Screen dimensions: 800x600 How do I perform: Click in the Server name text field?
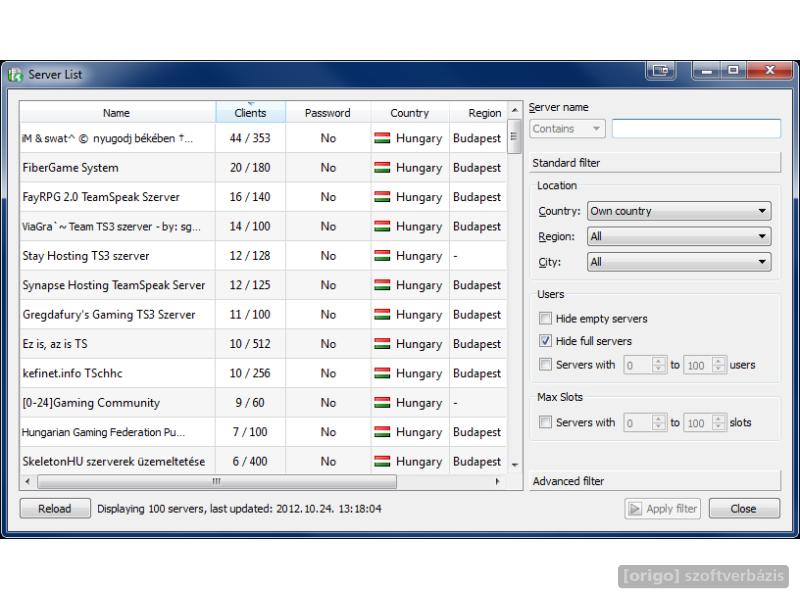click(696, 129)
